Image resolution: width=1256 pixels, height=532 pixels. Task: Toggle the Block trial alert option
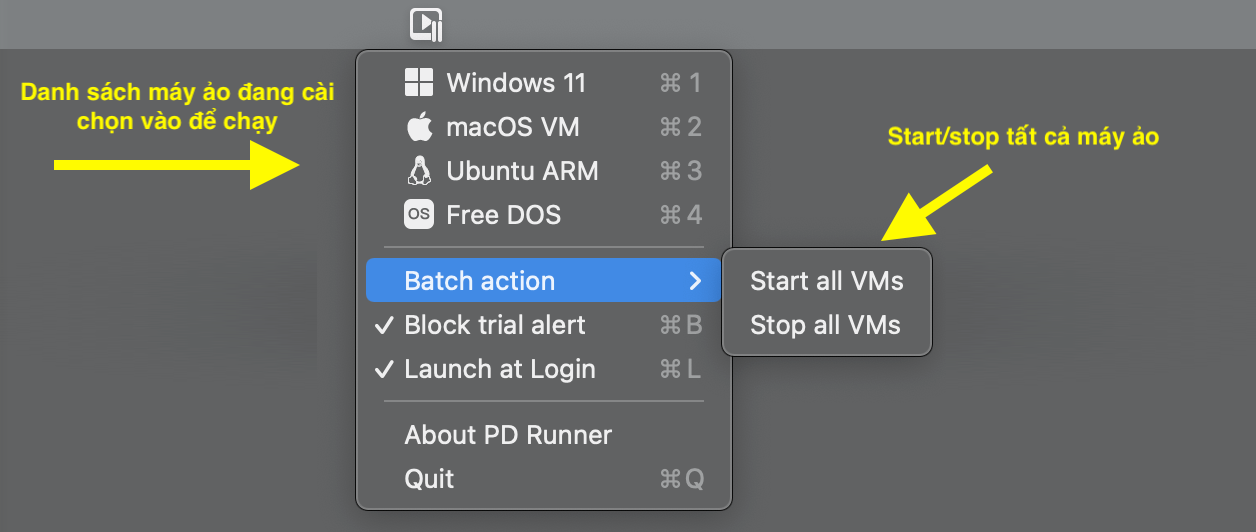[x=495, y=325]
